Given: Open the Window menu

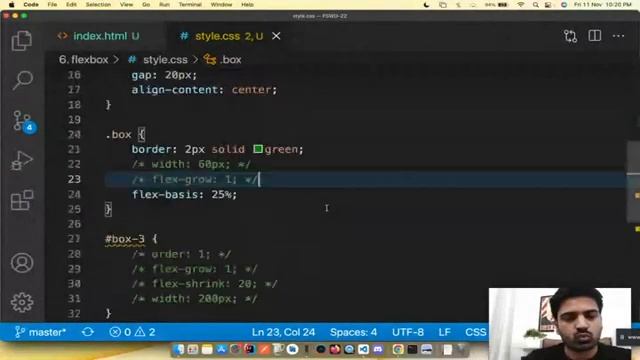Looking at the screenshot, I should coord(221,4).
